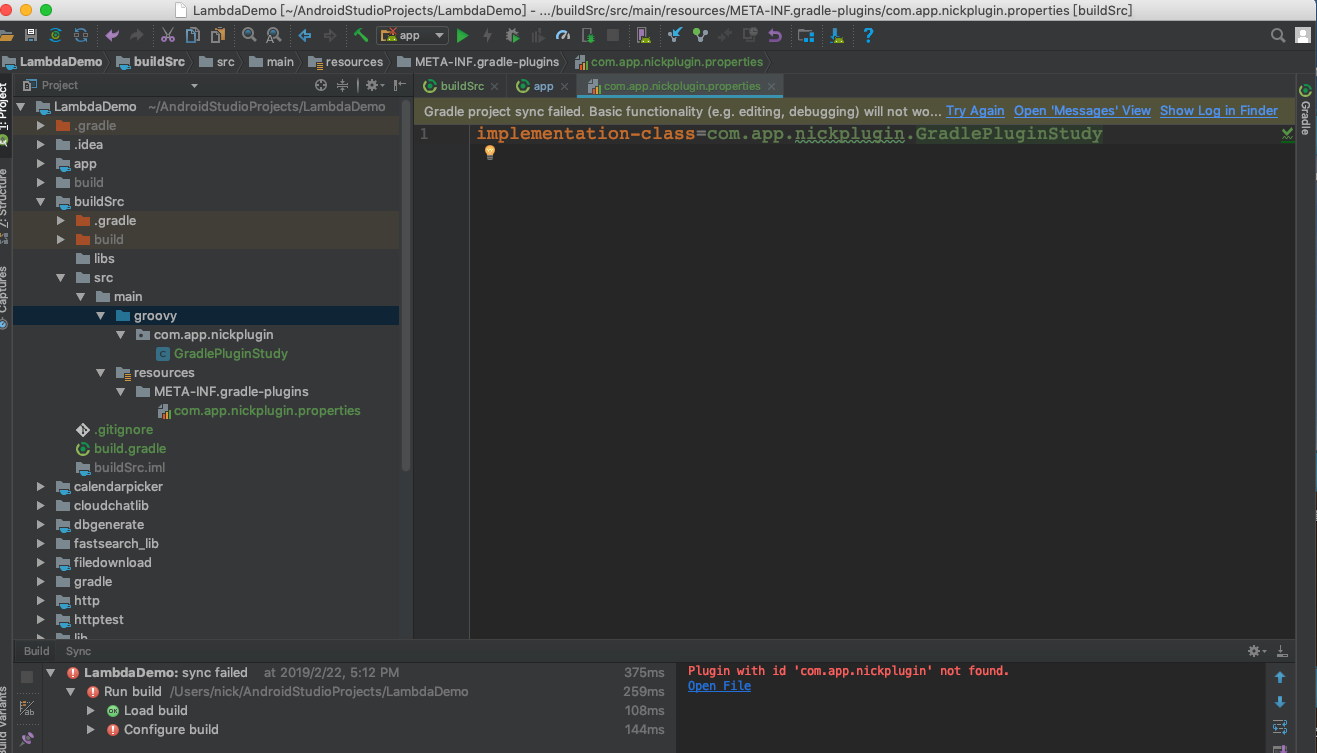
Task: Click the down arrow in Build output
Action: click(1280, 702)
